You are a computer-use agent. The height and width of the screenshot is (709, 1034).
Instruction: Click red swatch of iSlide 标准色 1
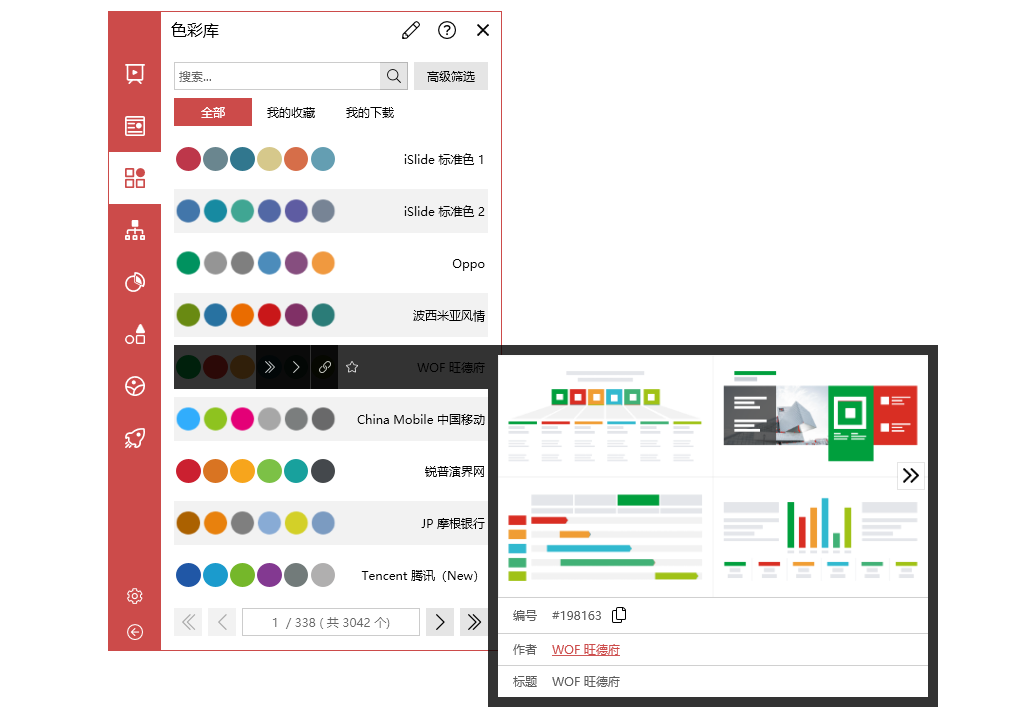pos(189,159)
